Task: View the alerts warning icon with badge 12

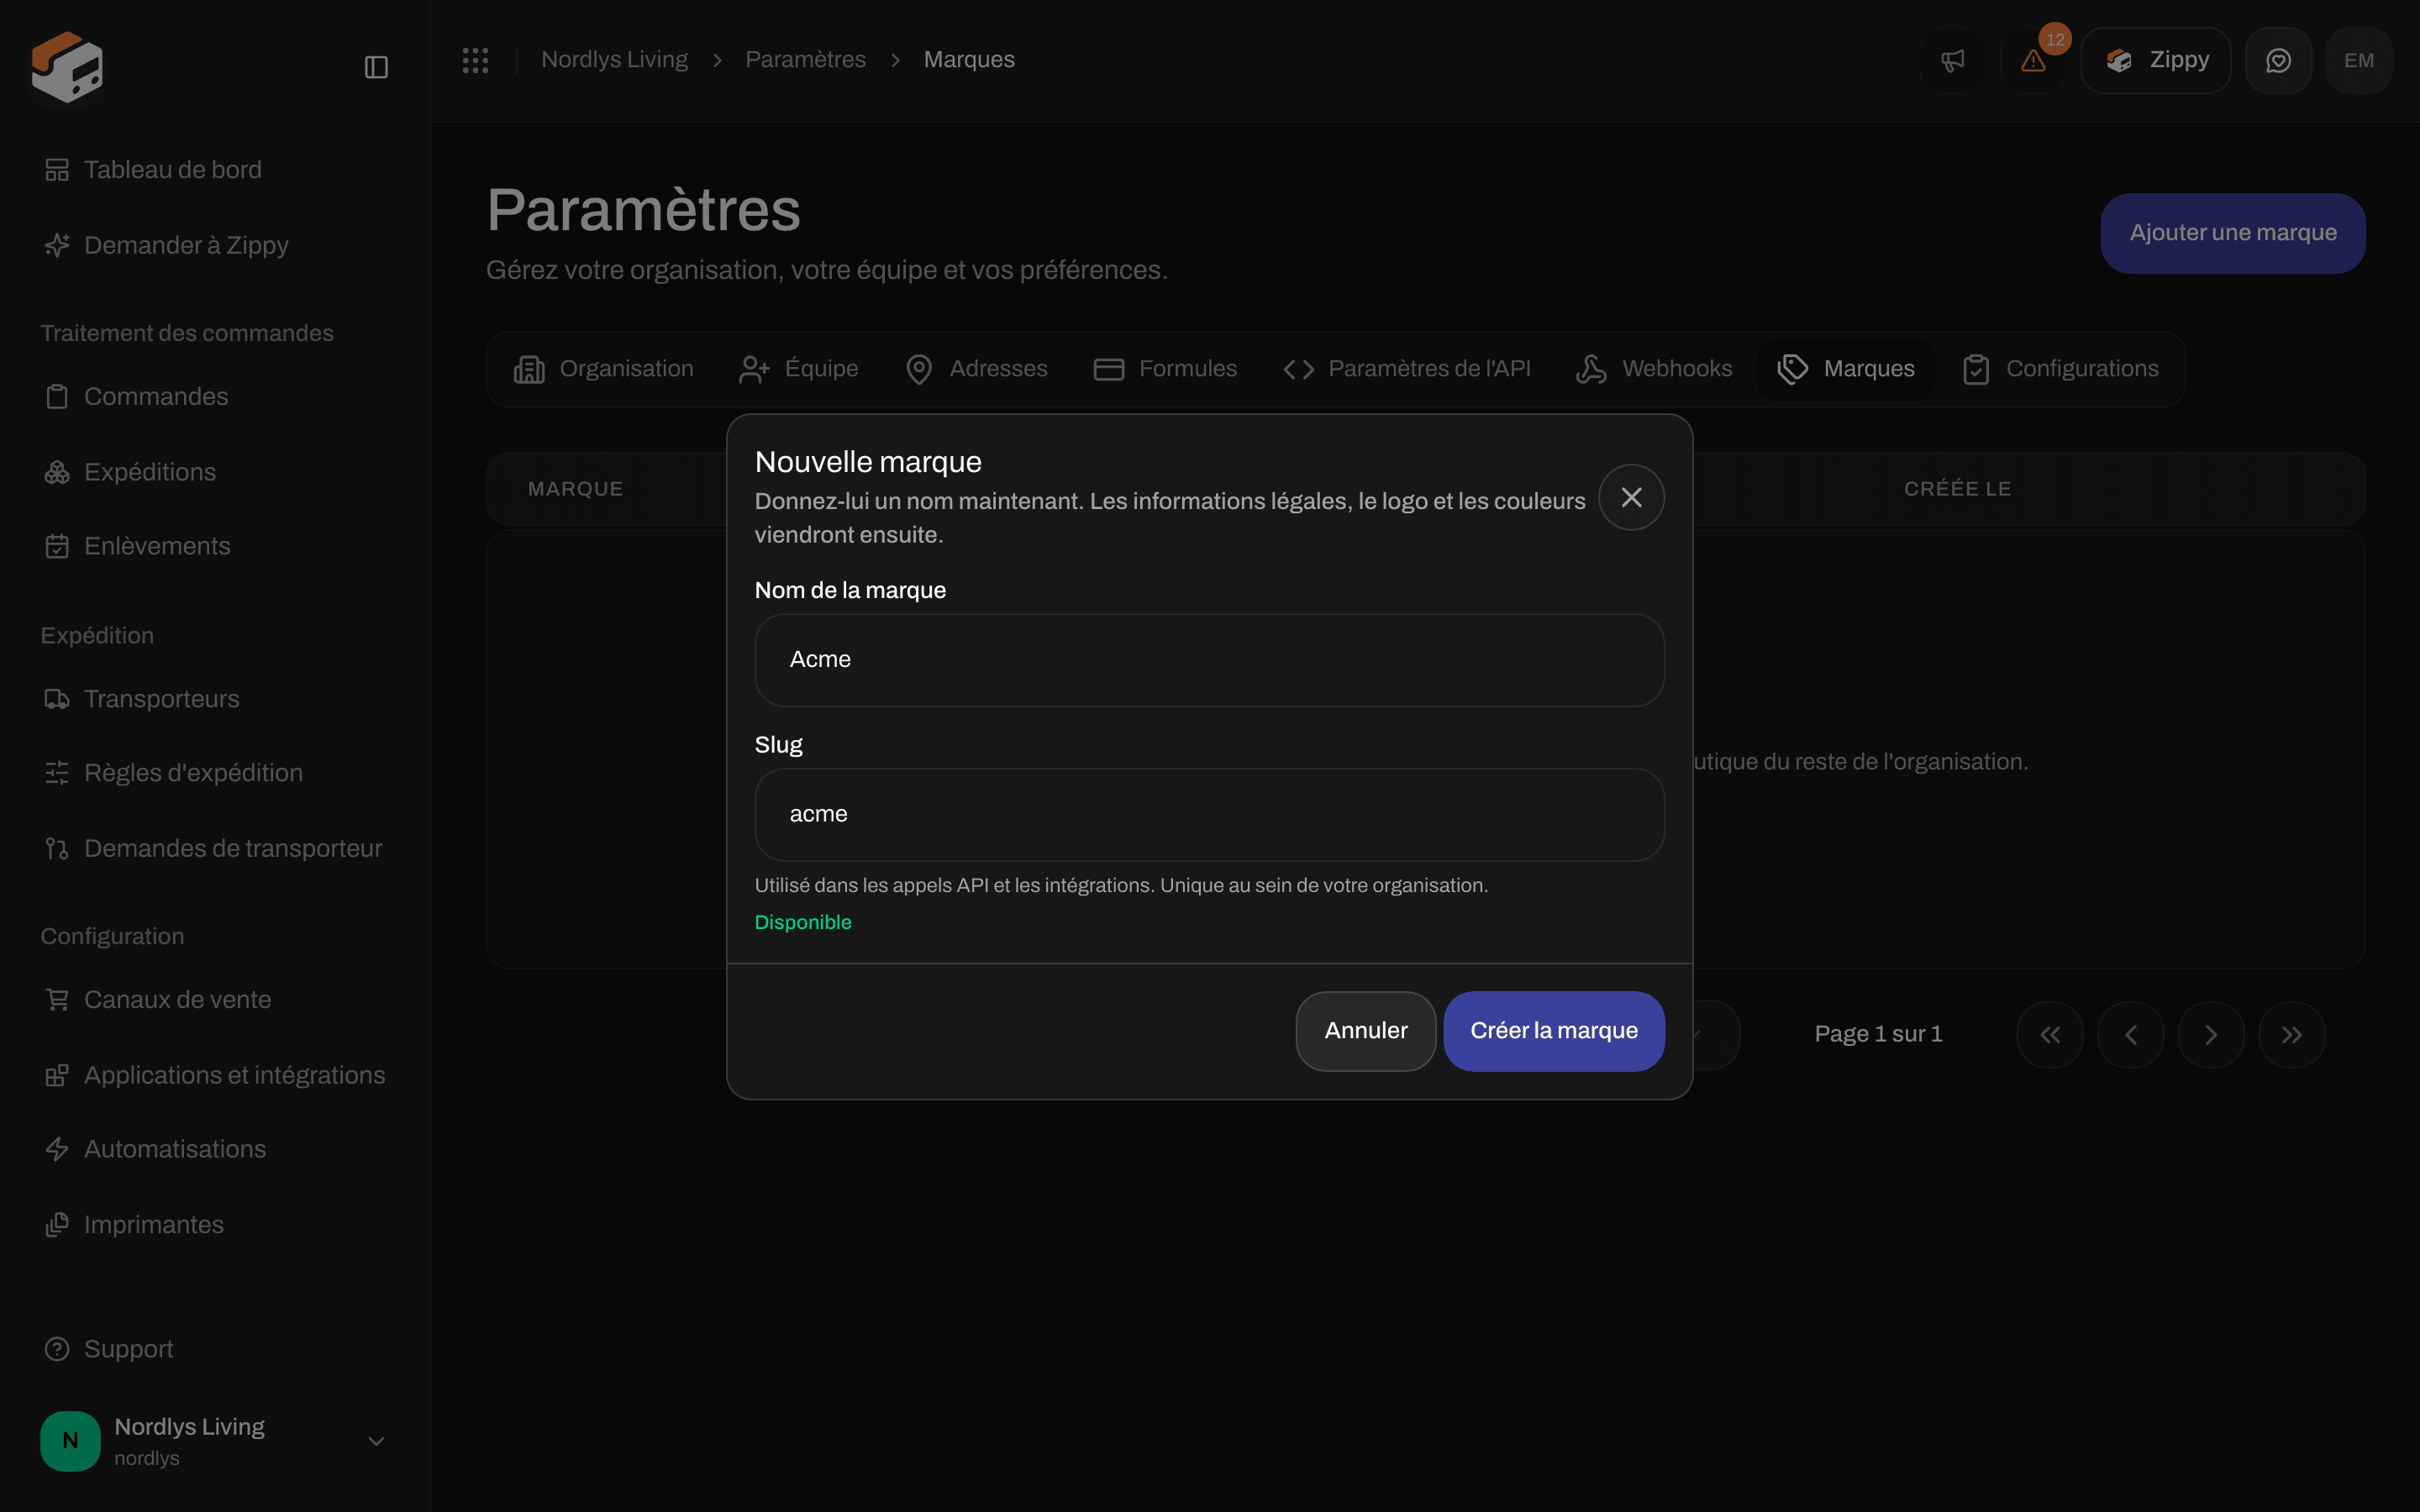Action: click(x=2034, y=60)
